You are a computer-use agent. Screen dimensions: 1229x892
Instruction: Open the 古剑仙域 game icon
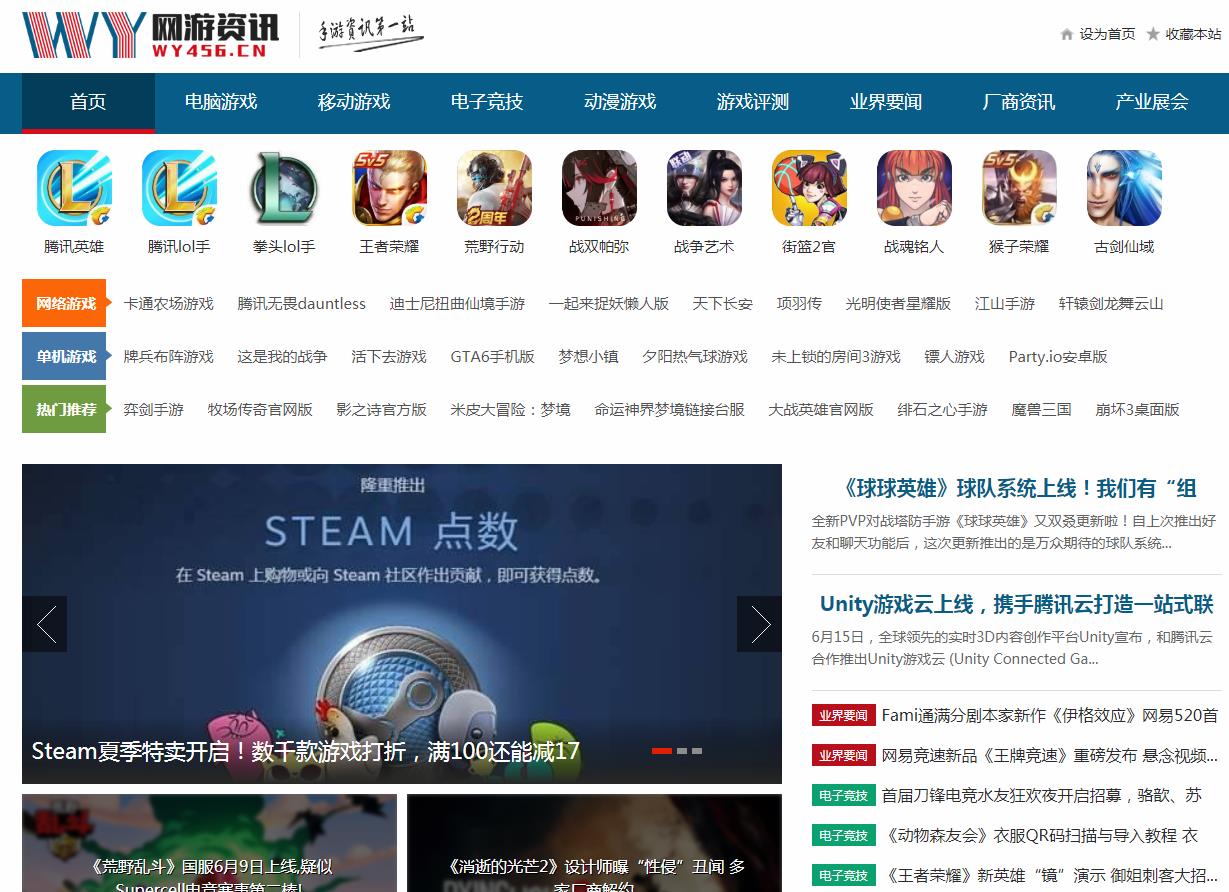click(1124, 188)
